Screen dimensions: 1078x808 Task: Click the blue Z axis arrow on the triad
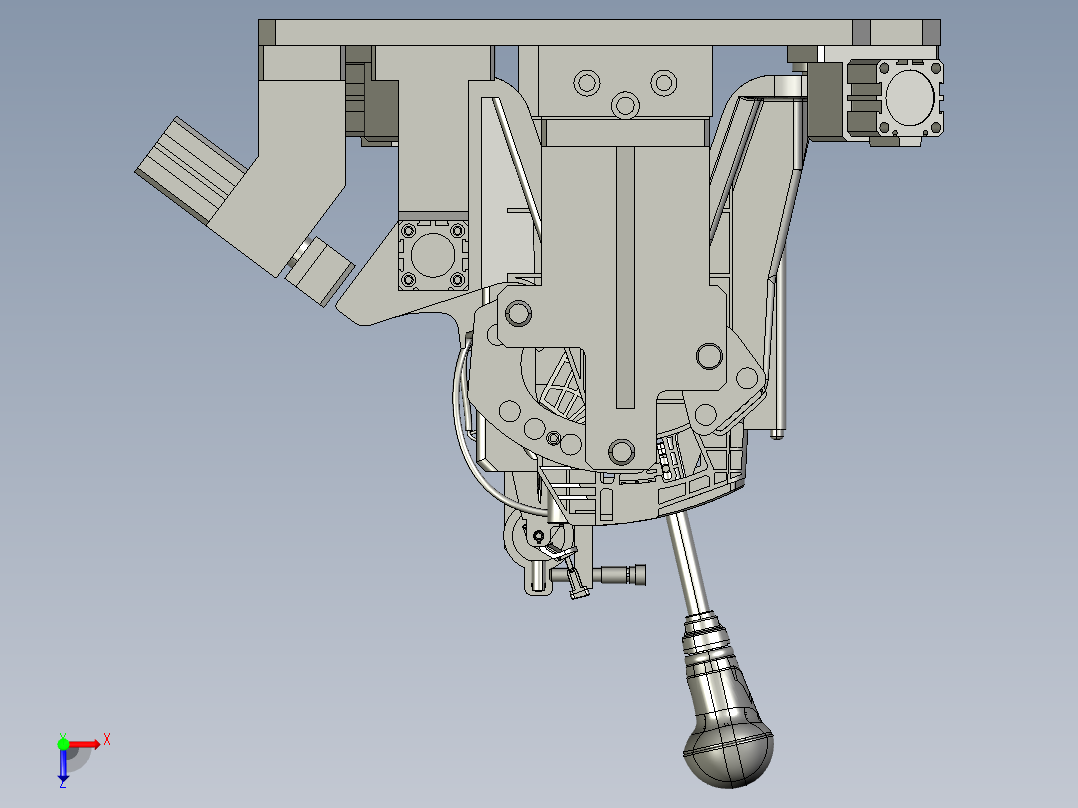click(x=63, y=766)
